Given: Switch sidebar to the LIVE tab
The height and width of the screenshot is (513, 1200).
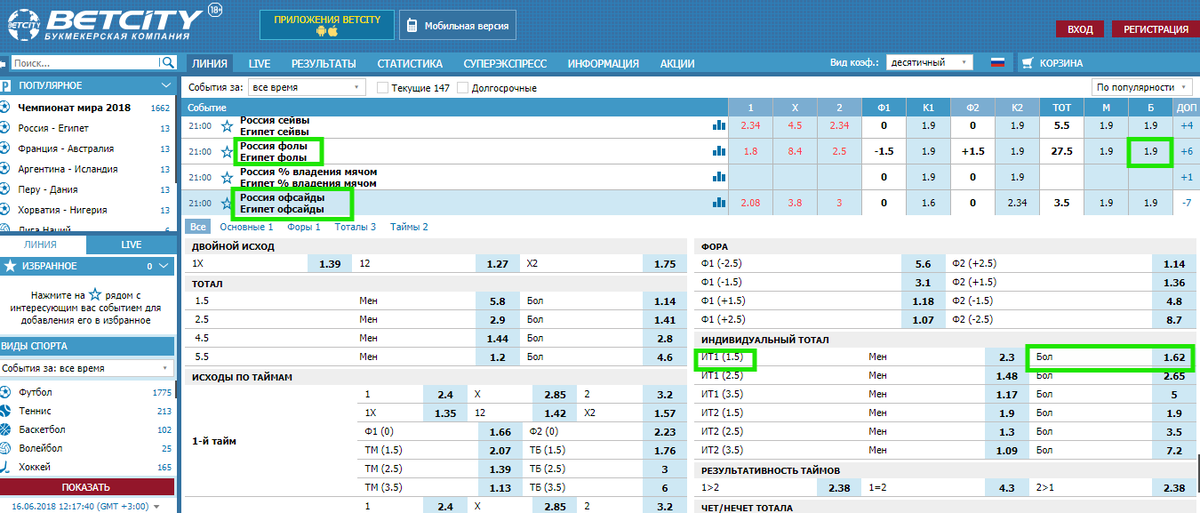Looking at the screenshot, I should [131, 244].
